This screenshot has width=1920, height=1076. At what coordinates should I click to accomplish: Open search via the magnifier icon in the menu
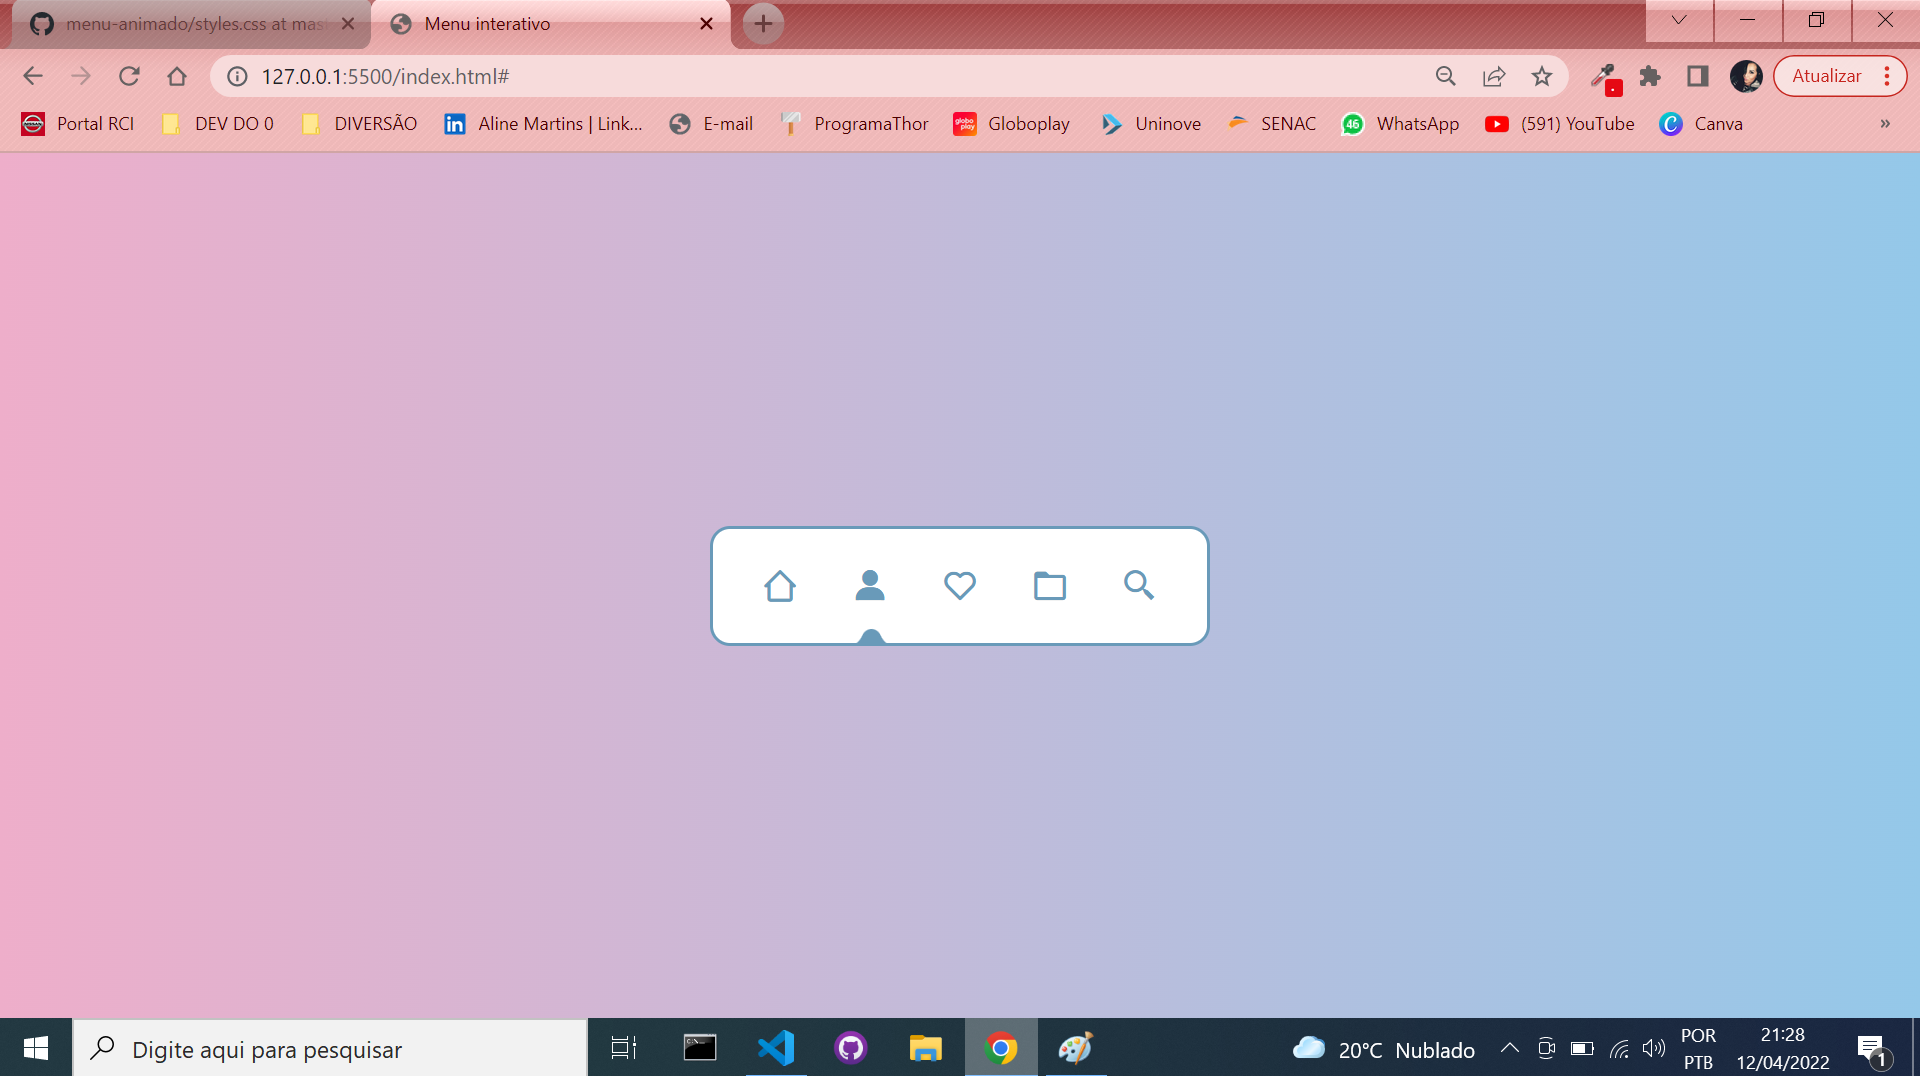(x=1139, y=586)
